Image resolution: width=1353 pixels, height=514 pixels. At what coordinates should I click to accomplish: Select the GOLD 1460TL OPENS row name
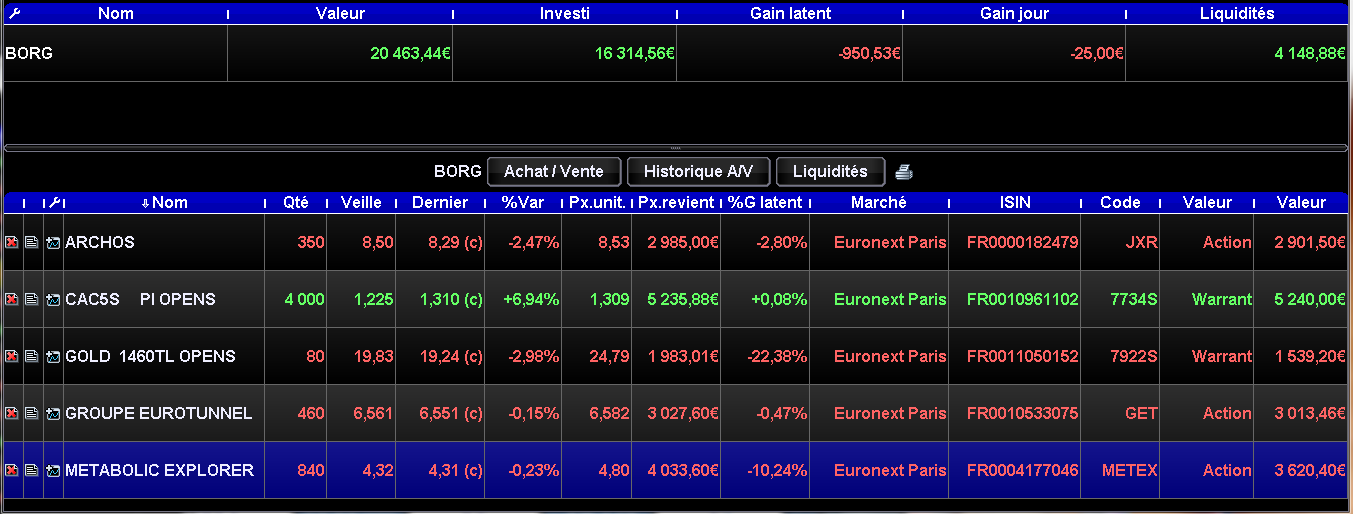click(x=150, y=357)
